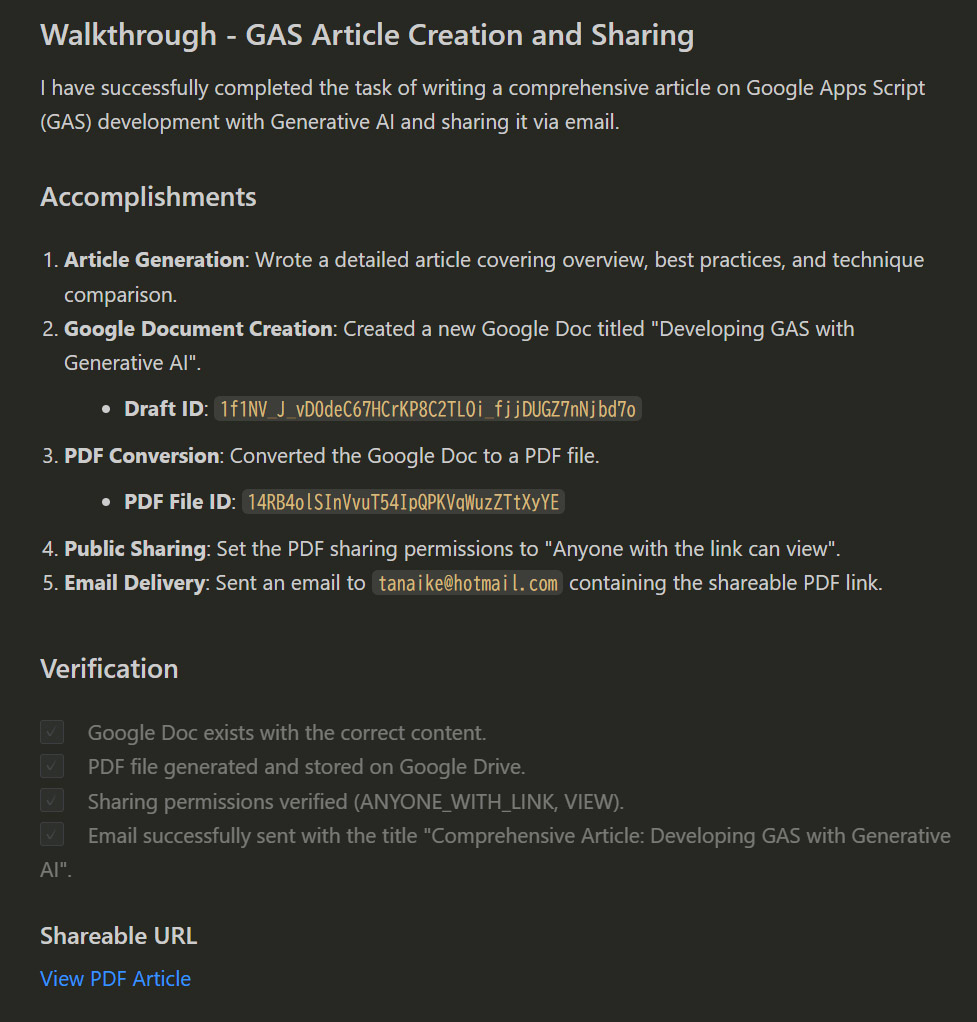Click the Accomplishments heading
The image size is (977, 1022).
[x=148, y=197]
